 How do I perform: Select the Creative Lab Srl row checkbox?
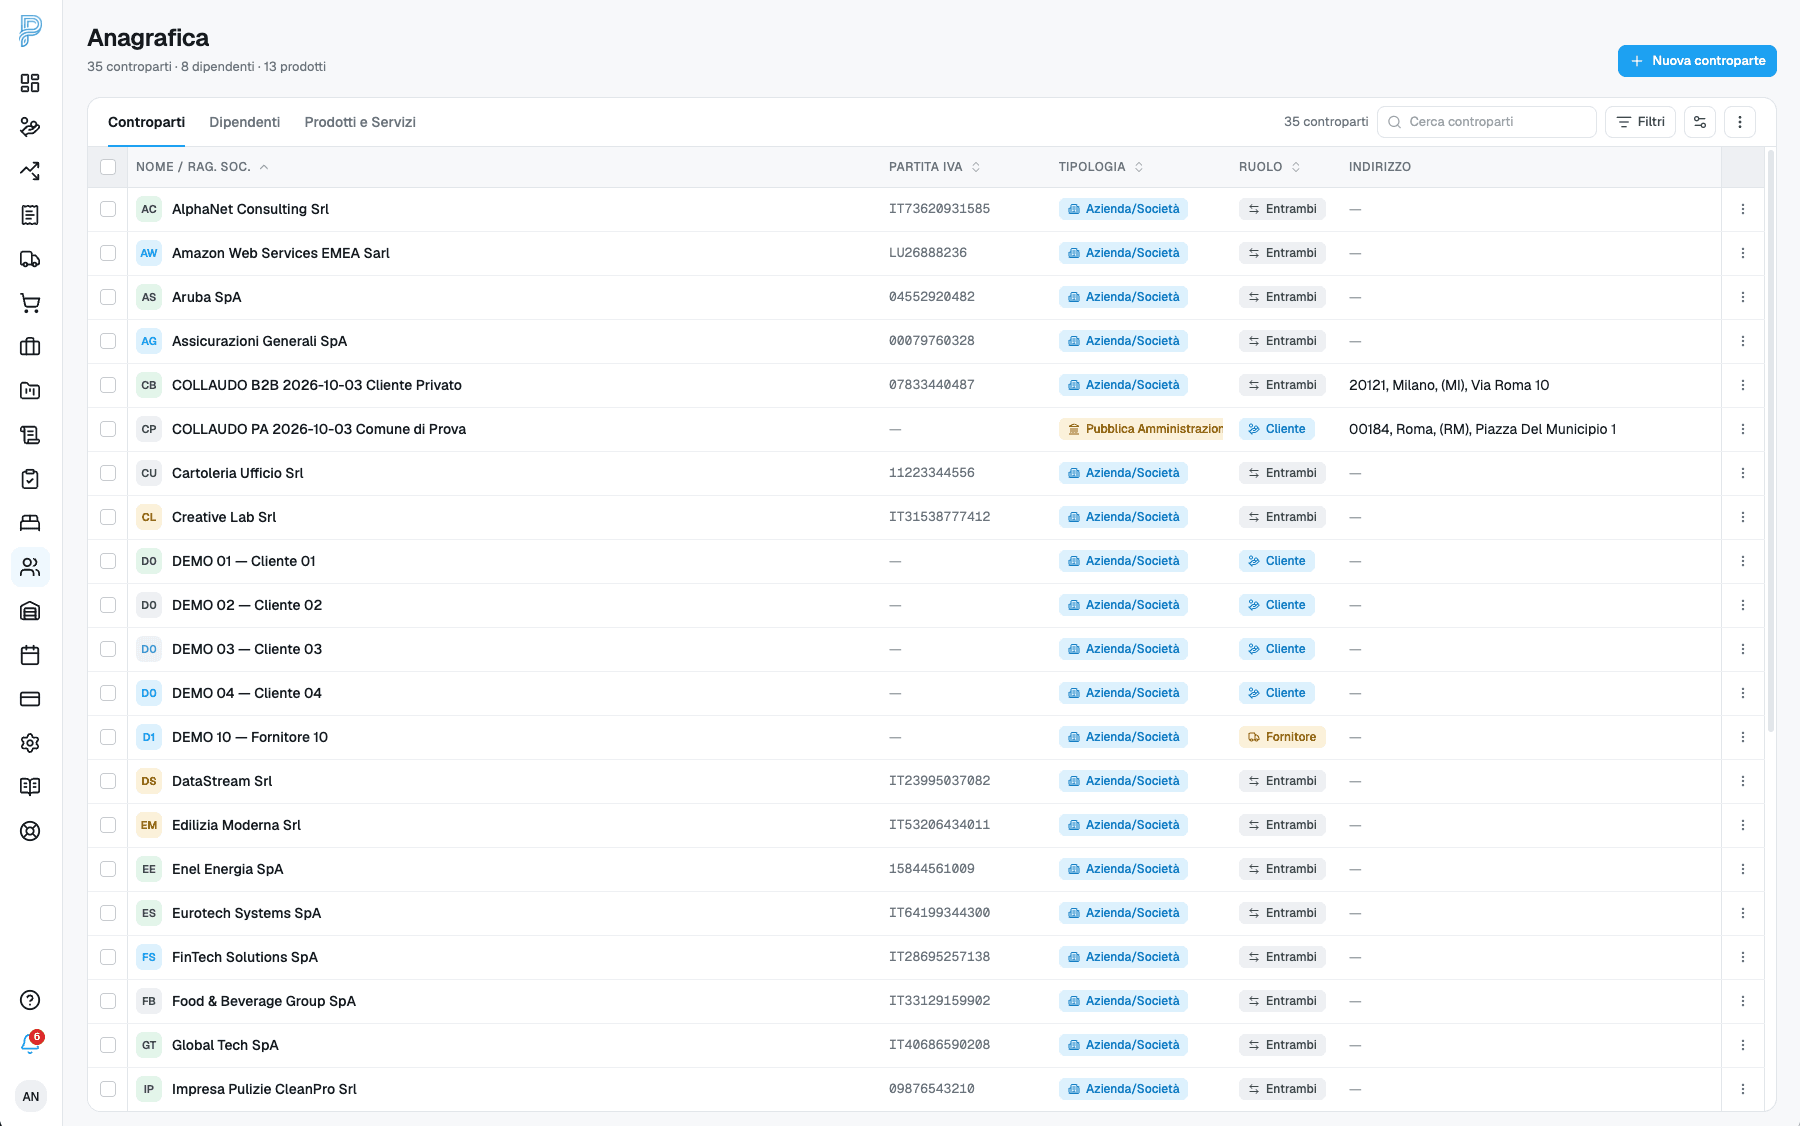[x=108, y=517]
